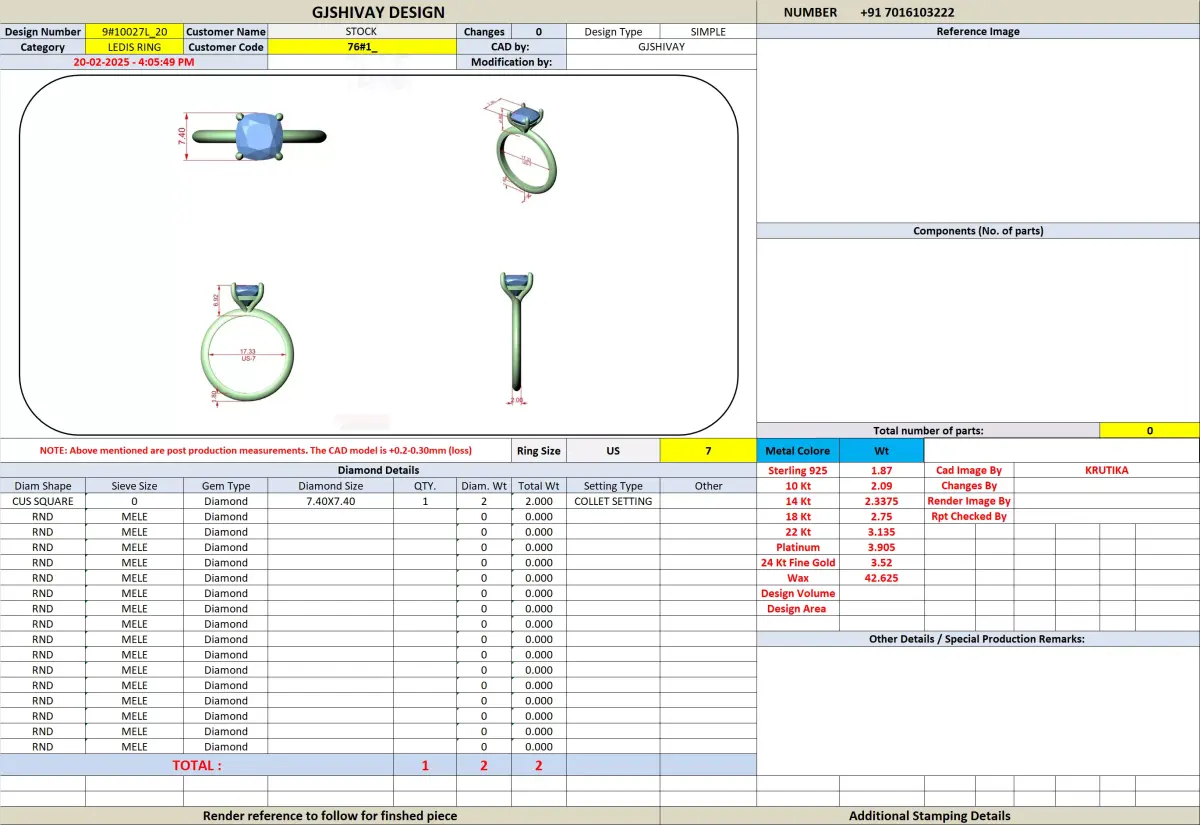Select the perspective ring render
This screenshot has width=1200, height=825.
click(523, 150)
